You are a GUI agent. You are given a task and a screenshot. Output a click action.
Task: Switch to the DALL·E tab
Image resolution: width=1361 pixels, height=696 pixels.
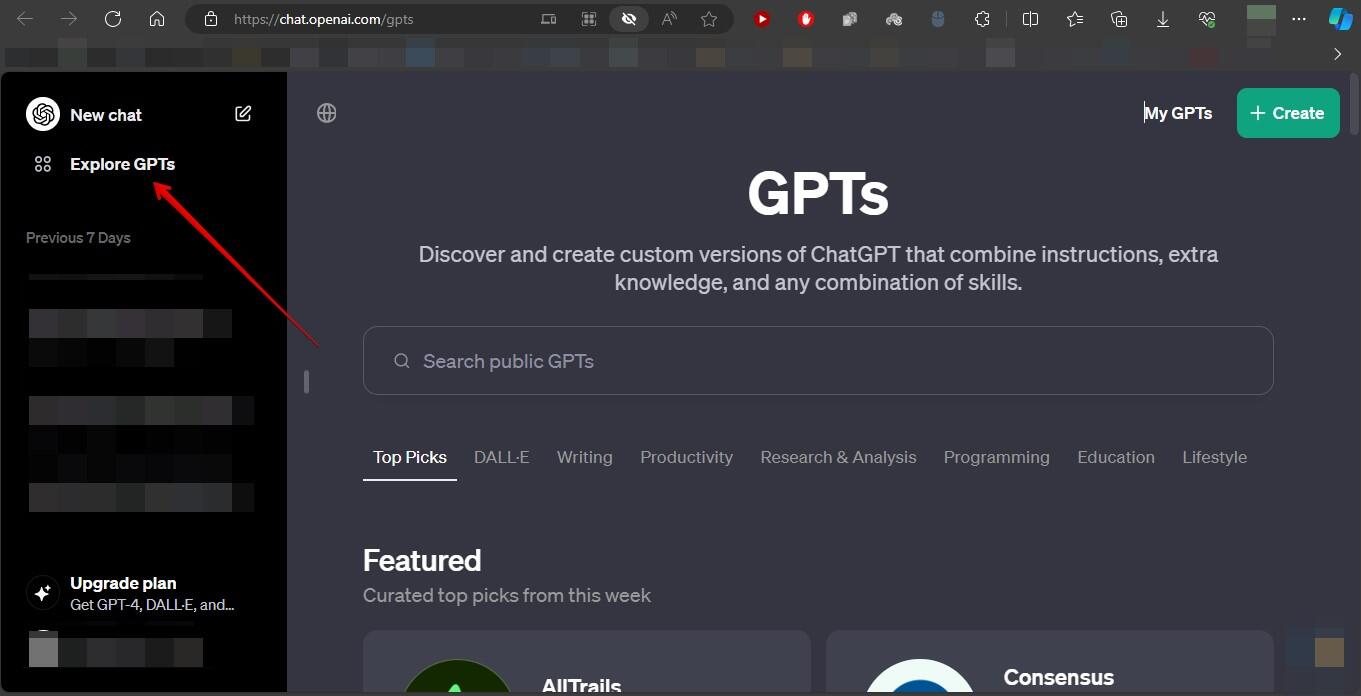point(501,457)
